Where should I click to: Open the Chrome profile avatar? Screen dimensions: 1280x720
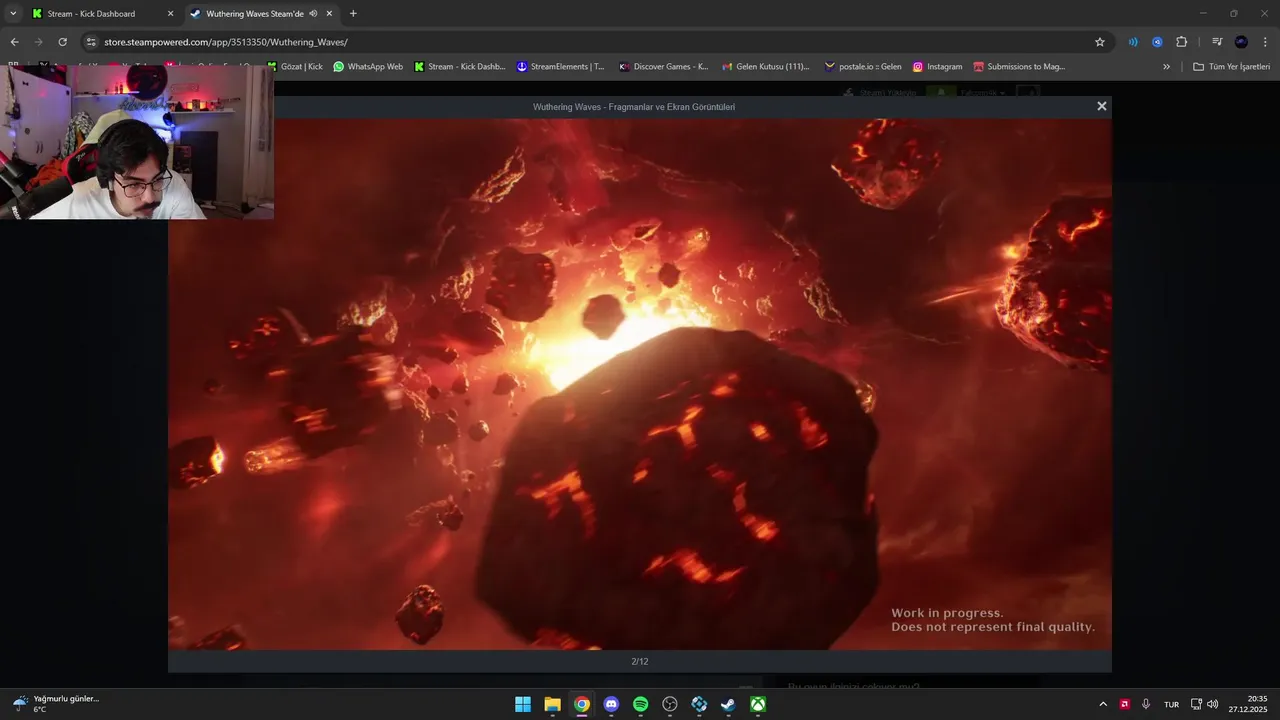(1241, 42)
